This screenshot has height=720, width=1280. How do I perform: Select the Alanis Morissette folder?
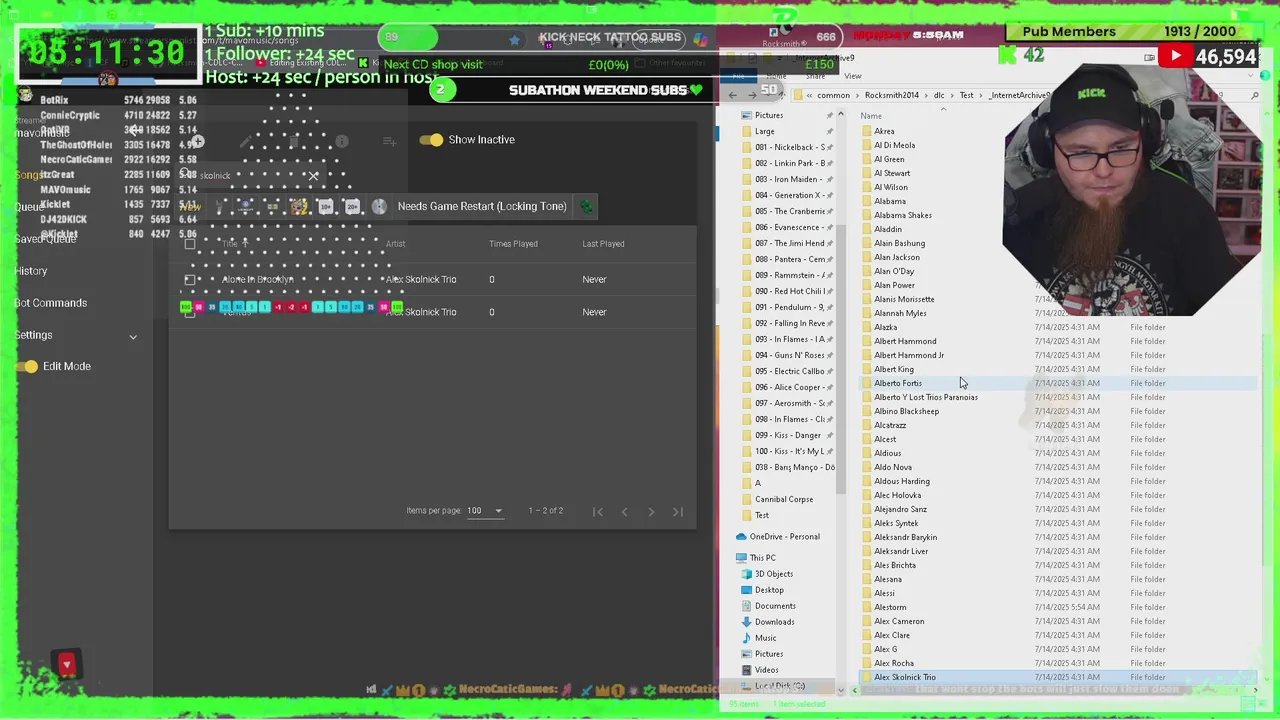tap(904, 299)
